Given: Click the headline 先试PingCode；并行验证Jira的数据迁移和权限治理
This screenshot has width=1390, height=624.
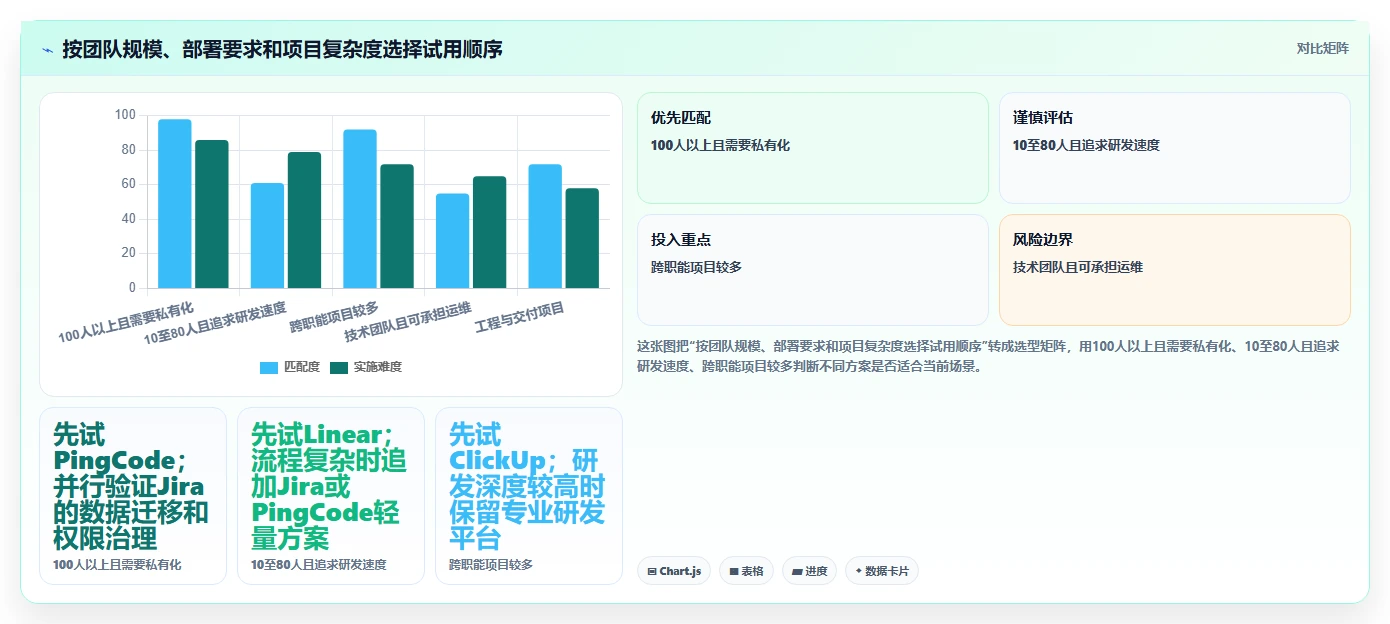Looking at the screenshot, I should coord(131,486).
